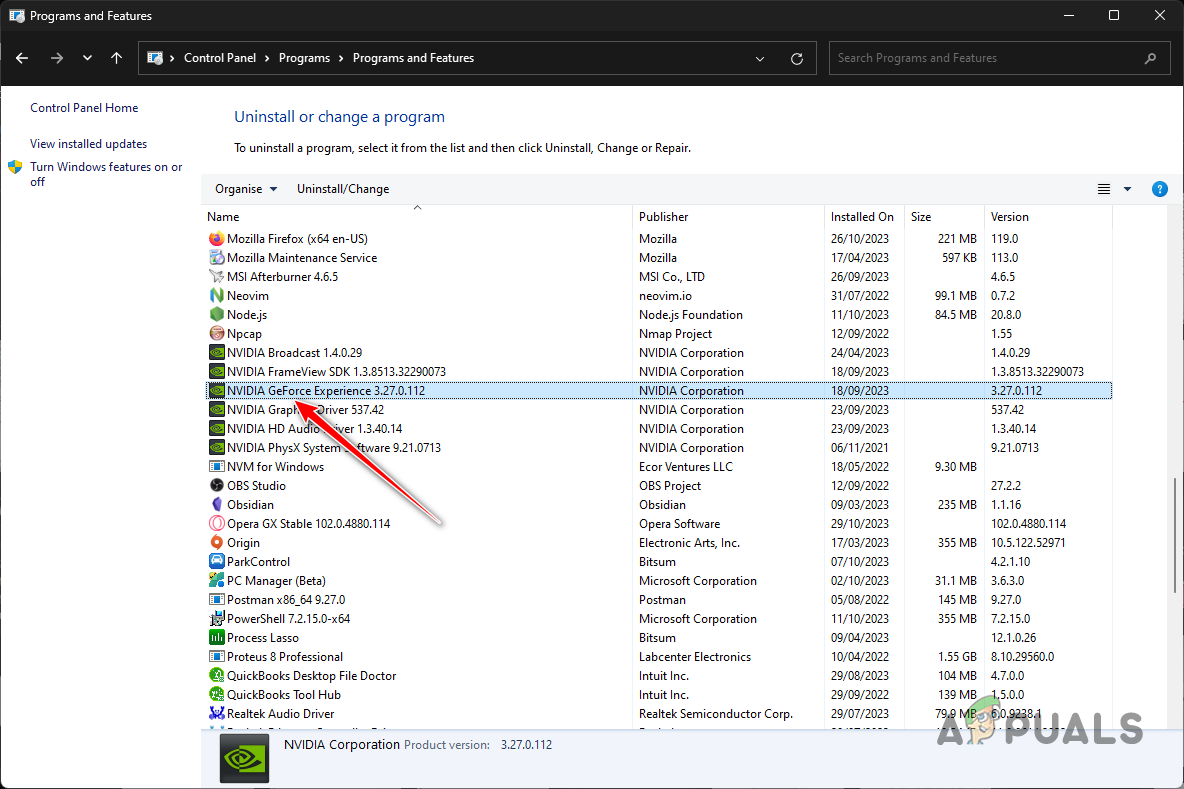Open Help using the blue question mark icon
The height and width of the screenshot is (789, 1184).
[1159, 188]
